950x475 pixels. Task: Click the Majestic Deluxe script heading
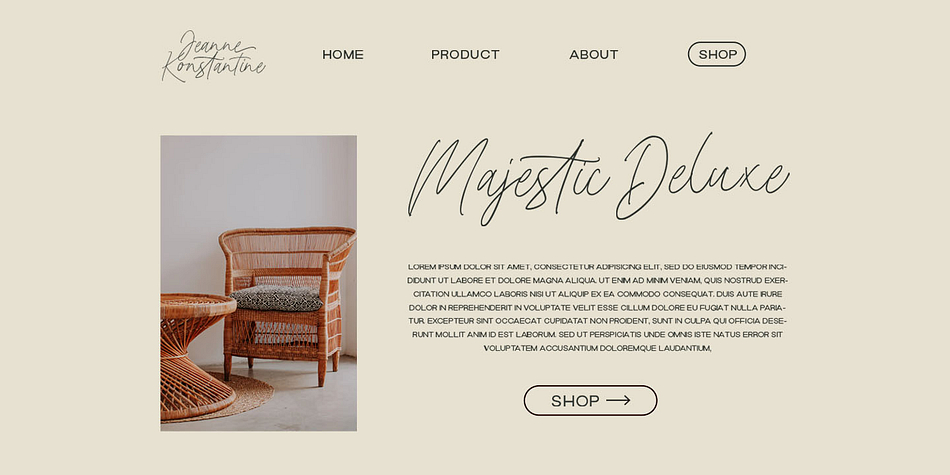click(599, 179)
